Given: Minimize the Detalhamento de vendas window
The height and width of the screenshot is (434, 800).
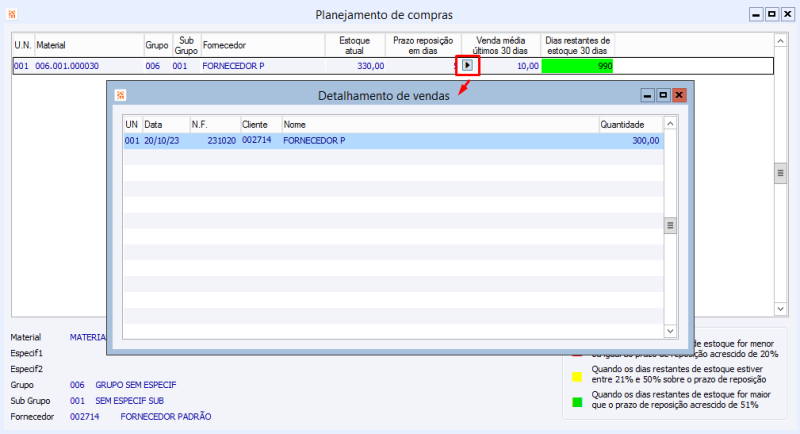Looking at the screenshot, I should (x=647, y=95).
